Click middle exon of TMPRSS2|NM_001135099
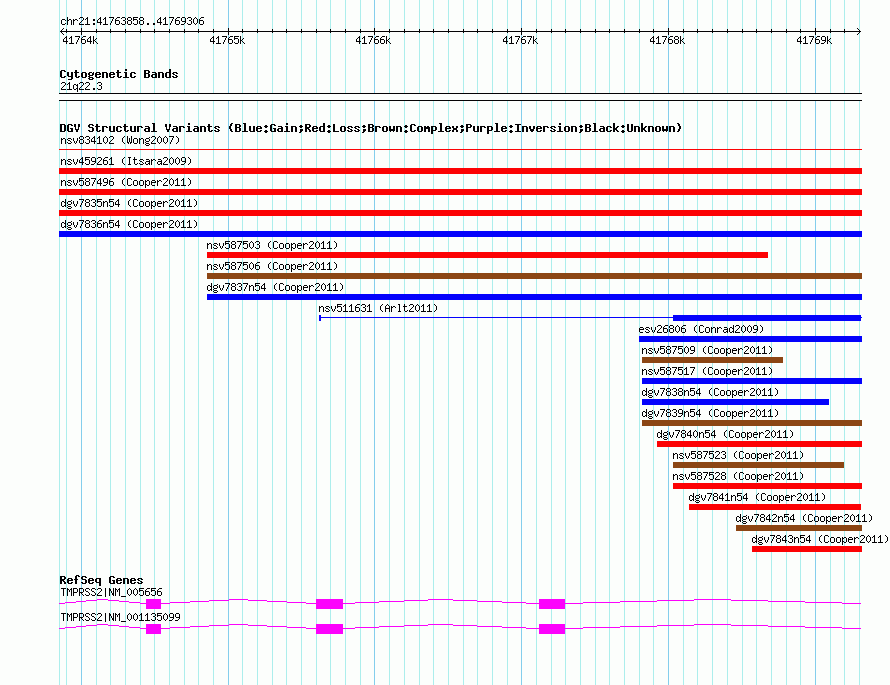Image resolution: width=890 pixels, height=685 pixels. [x=329, y=629]
